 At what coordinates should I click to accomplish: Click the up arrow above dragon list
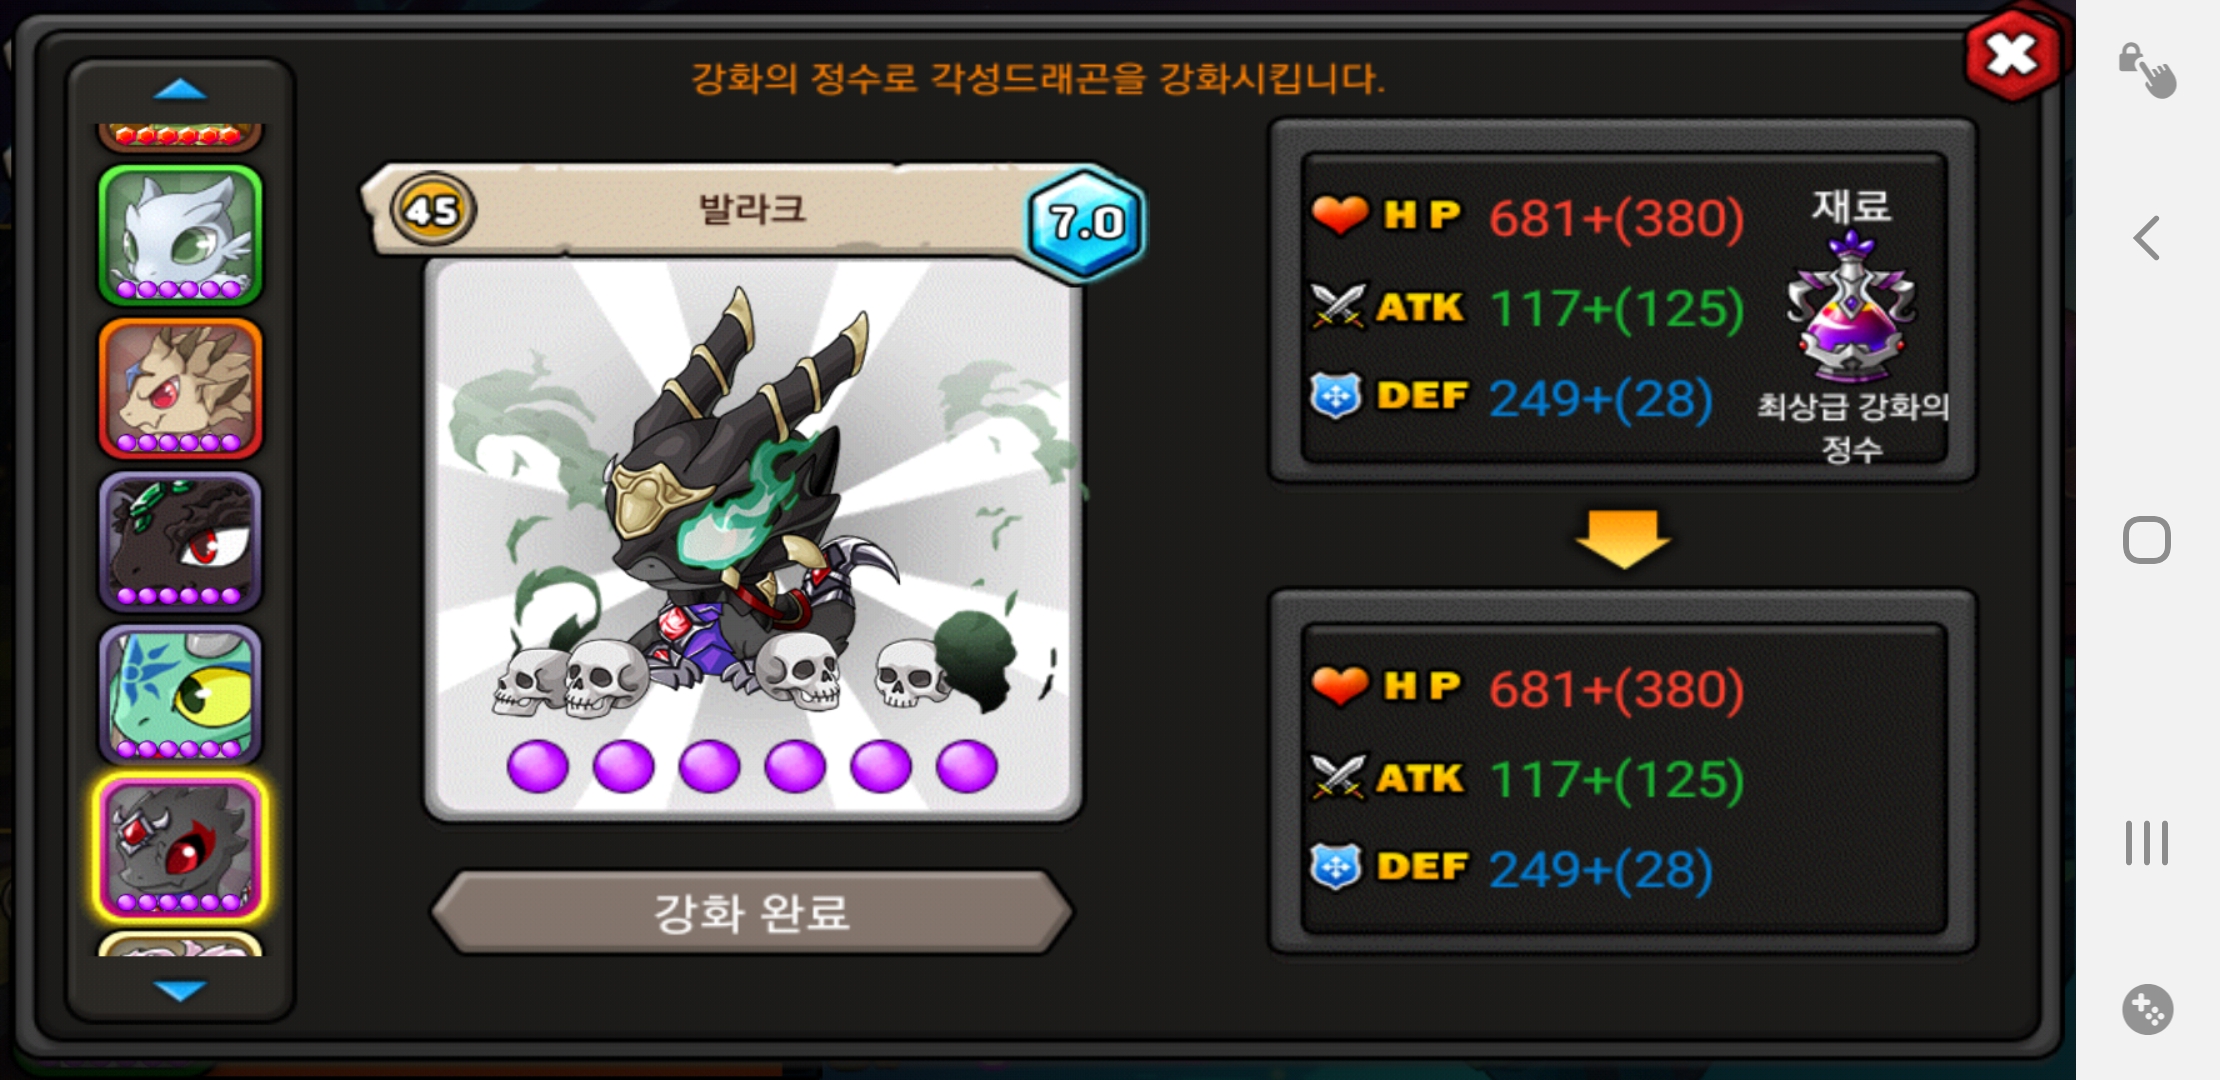point(180,90)
